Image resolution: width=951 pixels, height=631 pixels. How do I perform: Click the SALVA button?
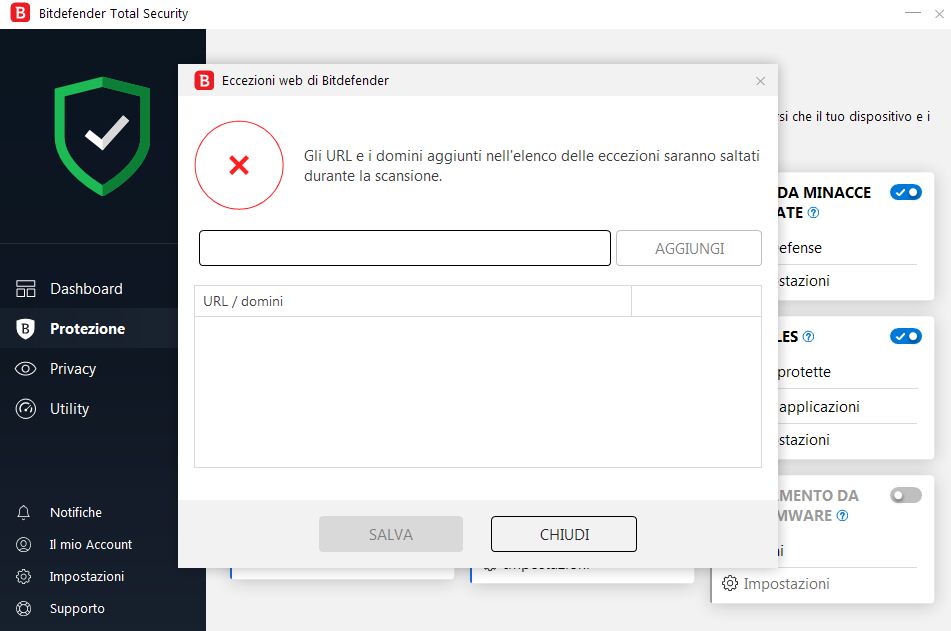click(391, 535)
